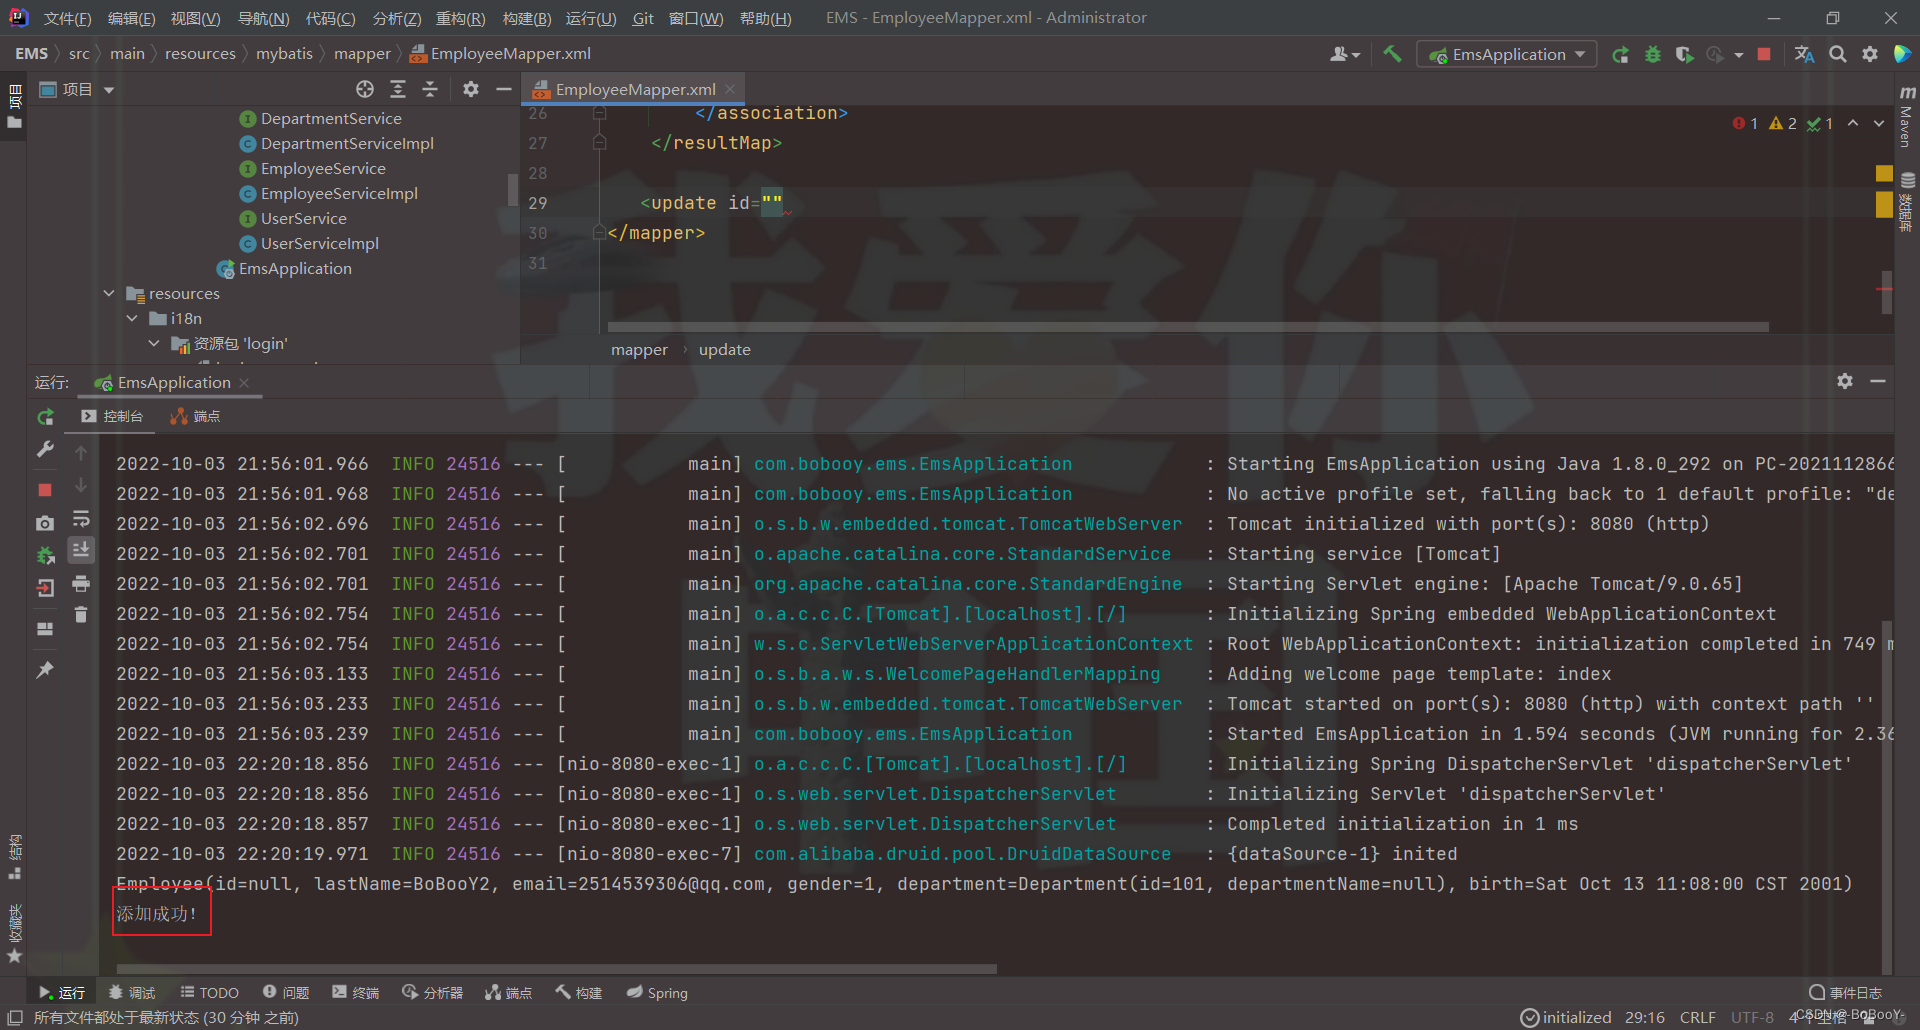1920x1030 pixels.
Task: Select the EmployeeMapper.xml editor tab
Action: 635,89
